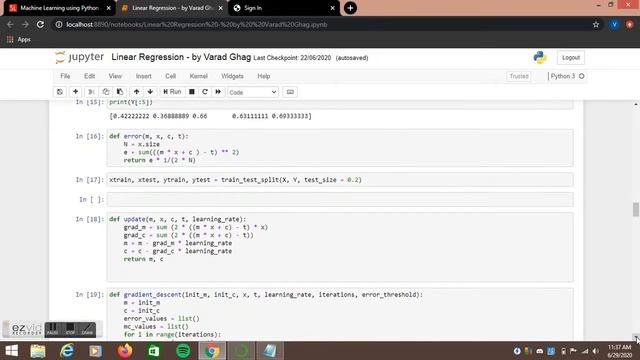The width and height of the screenshot is (640, 360).
Task: Open Chrome profile avatar
Action: (x=614, y=24)
